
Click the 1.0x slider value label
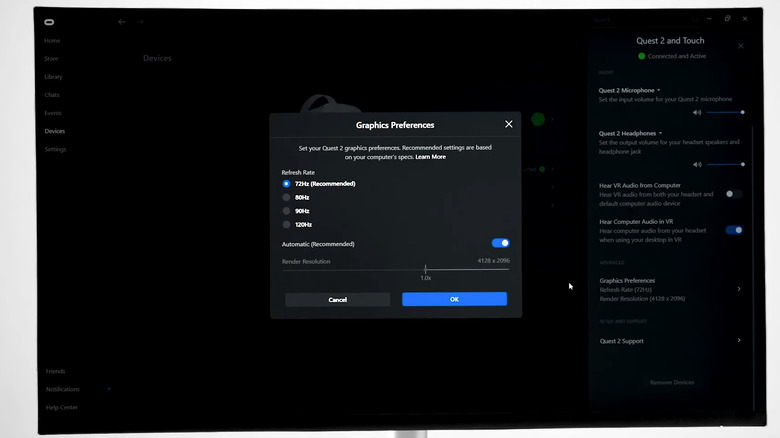click(x=425, y=278)
